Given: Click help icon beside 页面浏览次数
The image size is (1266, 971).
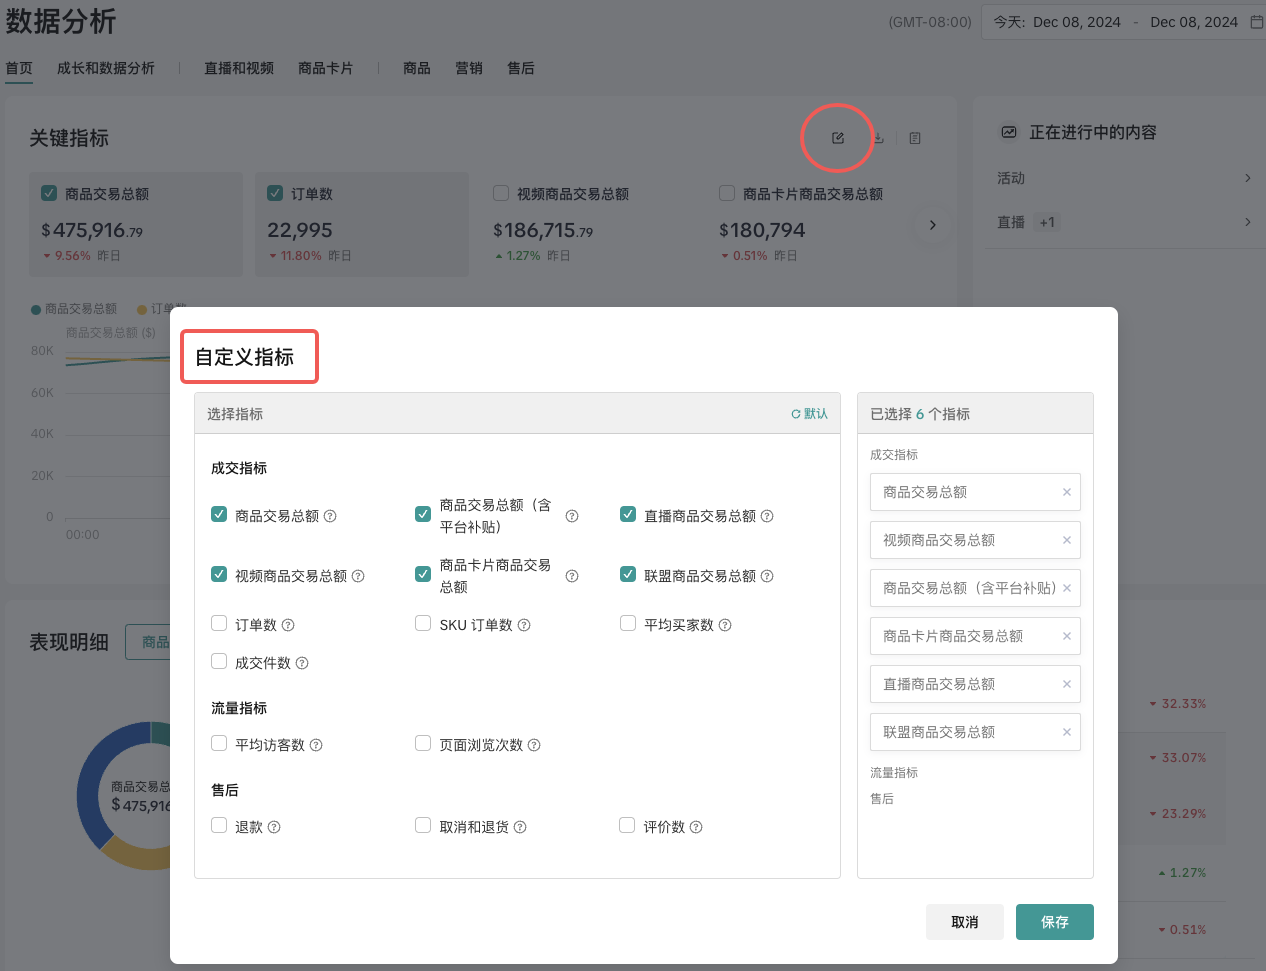Looking at the screenshot, I should click(x=534, y=745).
